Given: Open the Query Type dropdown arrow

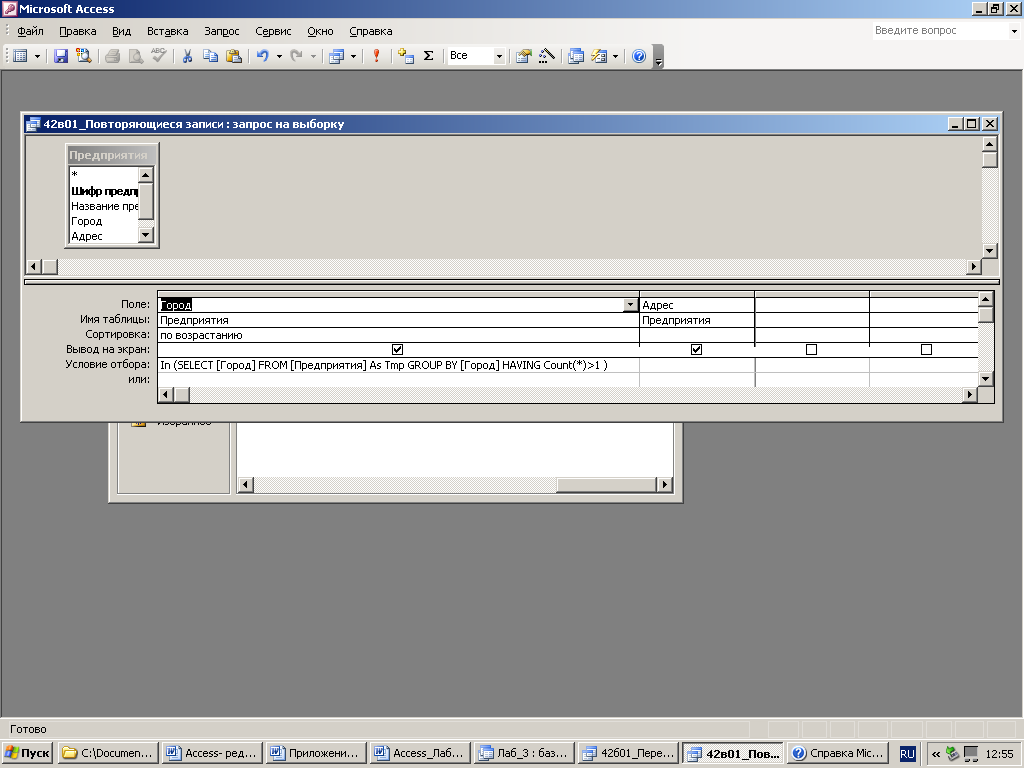Looking at the screenshot, I should click(x=353, y=56).
